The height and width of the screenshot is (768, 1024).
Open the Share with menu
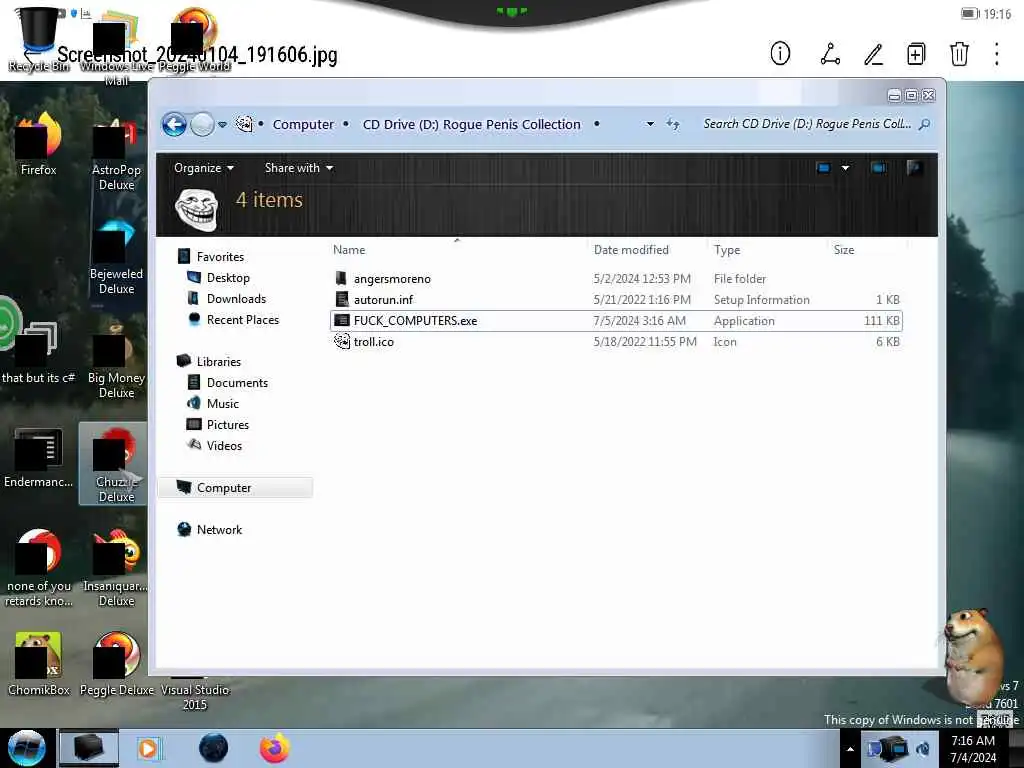tap(298, 168)
